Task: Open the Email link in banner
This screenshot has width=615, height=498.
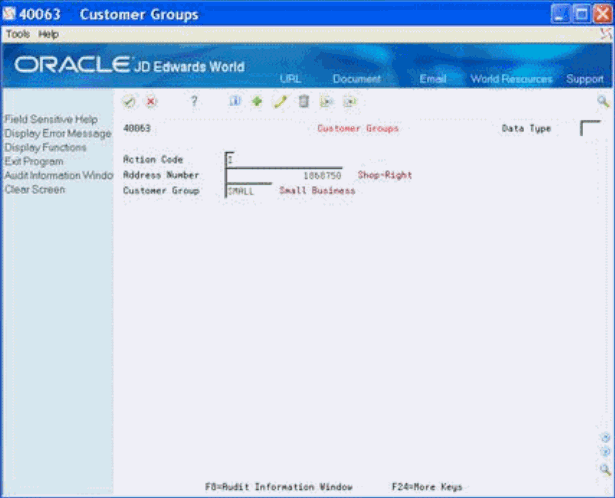Action: point(433,79)
